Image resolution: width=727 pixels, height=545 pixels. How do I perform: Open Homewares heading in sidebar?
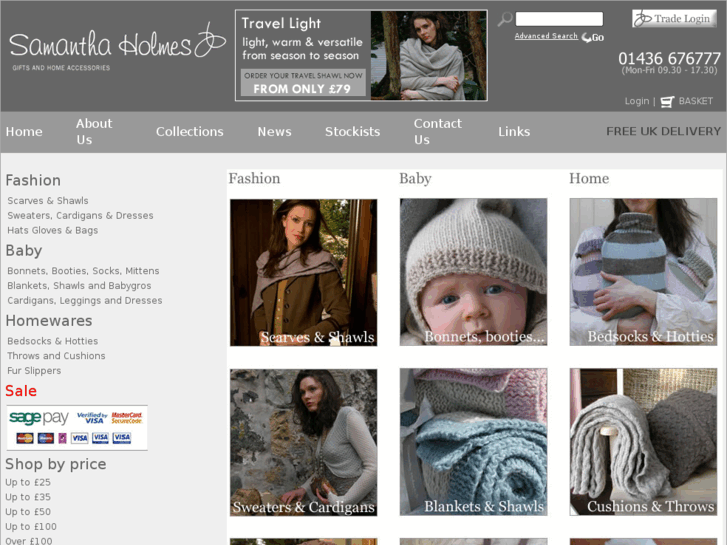(x=49, y=321)
